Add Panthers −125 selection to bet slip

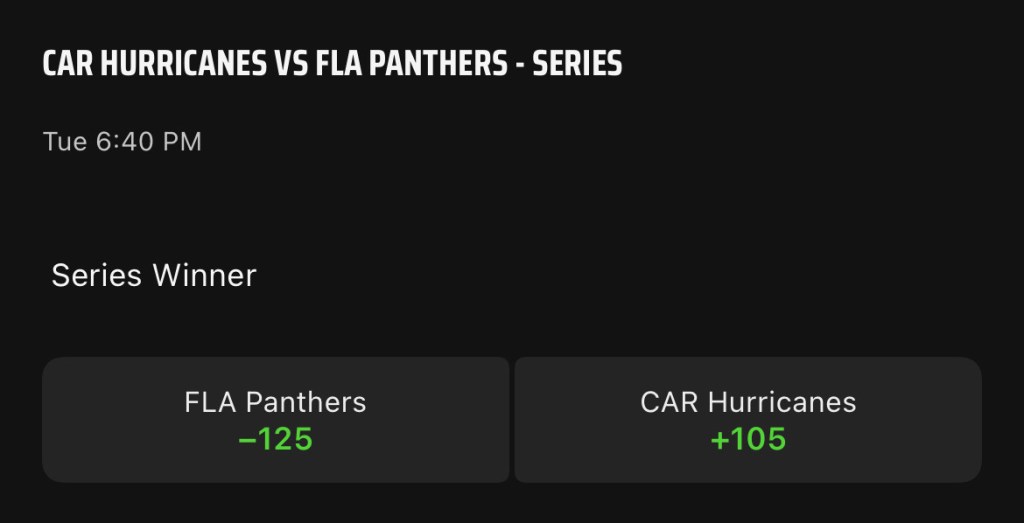(275, 420)
